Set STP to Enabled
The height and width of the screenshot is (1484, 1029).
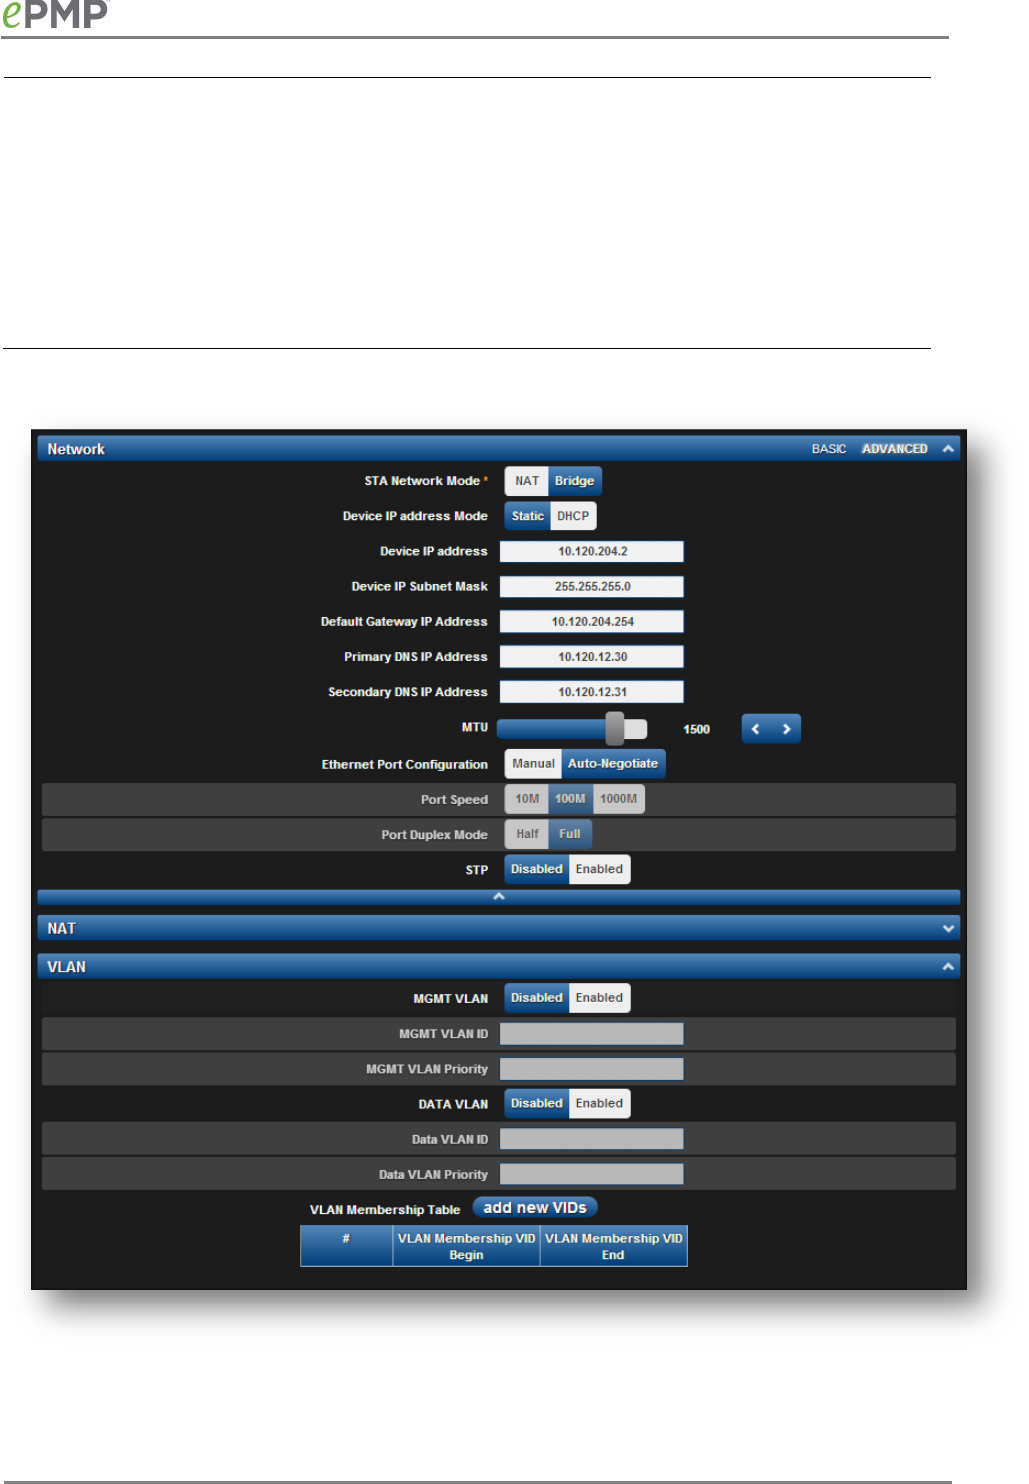point(599,869)
